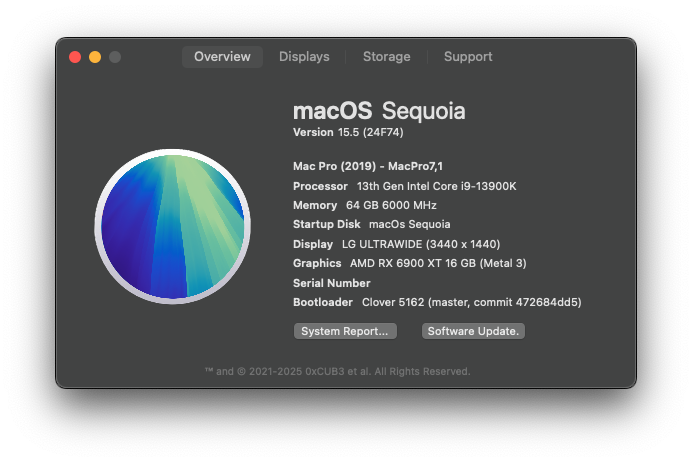Go to the Storage tab

pos(387,57)
